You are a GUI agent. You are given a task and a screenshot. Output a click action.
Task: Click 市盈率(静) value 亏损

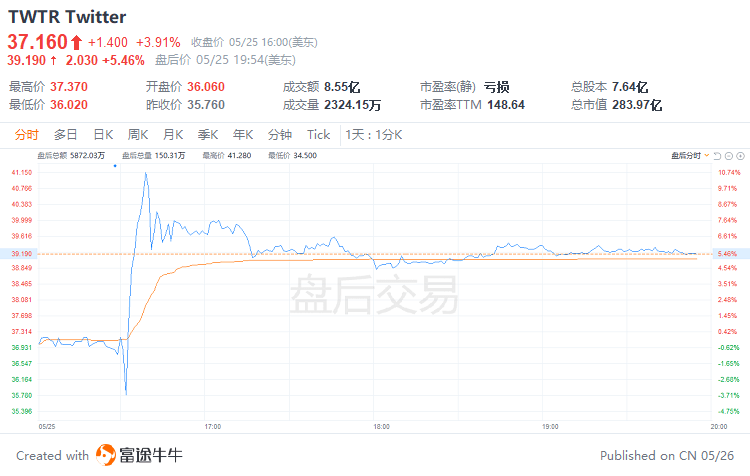496,87
